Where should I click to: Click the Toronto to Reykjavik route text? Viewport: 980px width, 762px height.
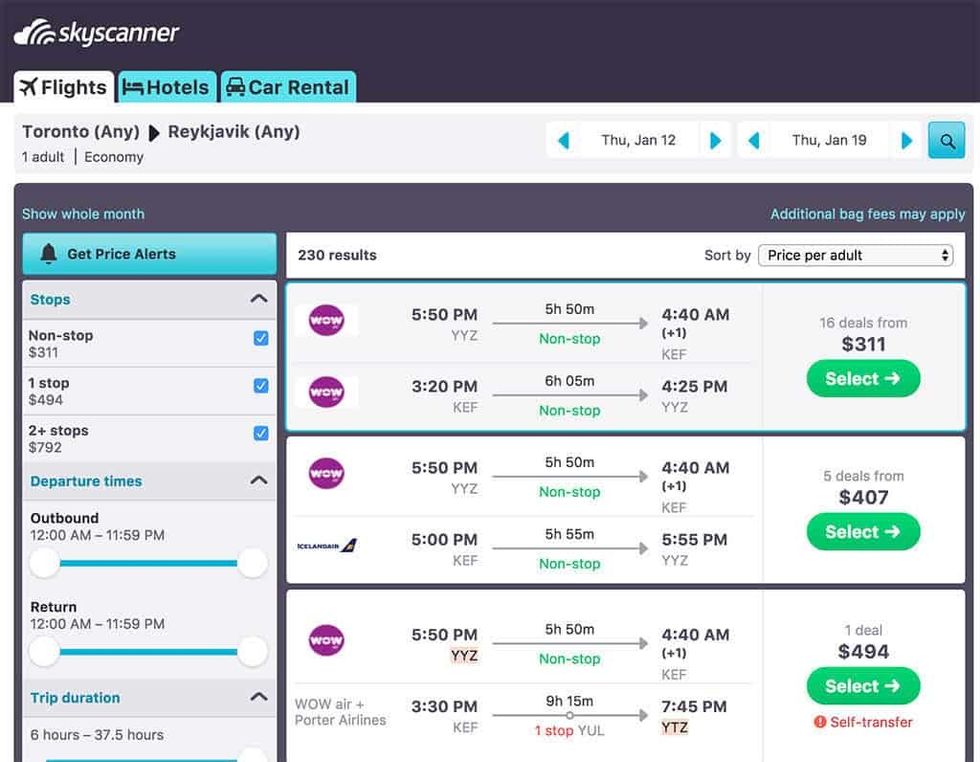161,132
